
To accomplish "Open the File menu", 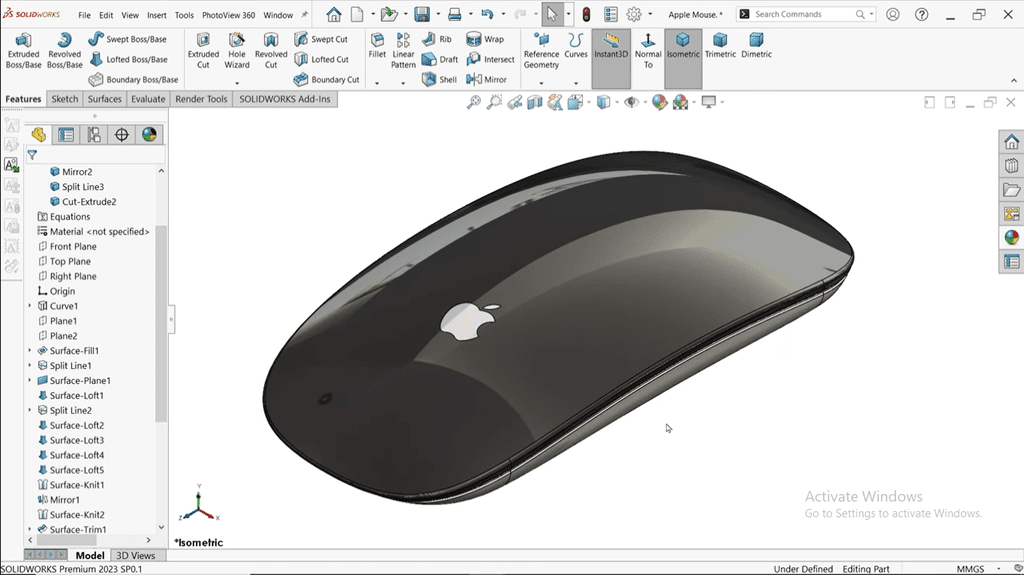I will pyautogui.click(x=84, y=15).
